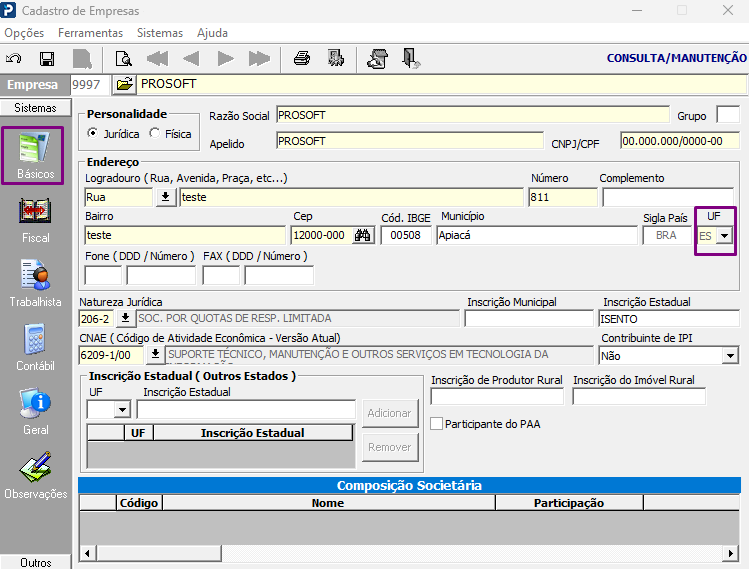Expand Contribuinte de IPI dropdown
Image resolution: width=749 pixels, height=569 pixels.
730,356
